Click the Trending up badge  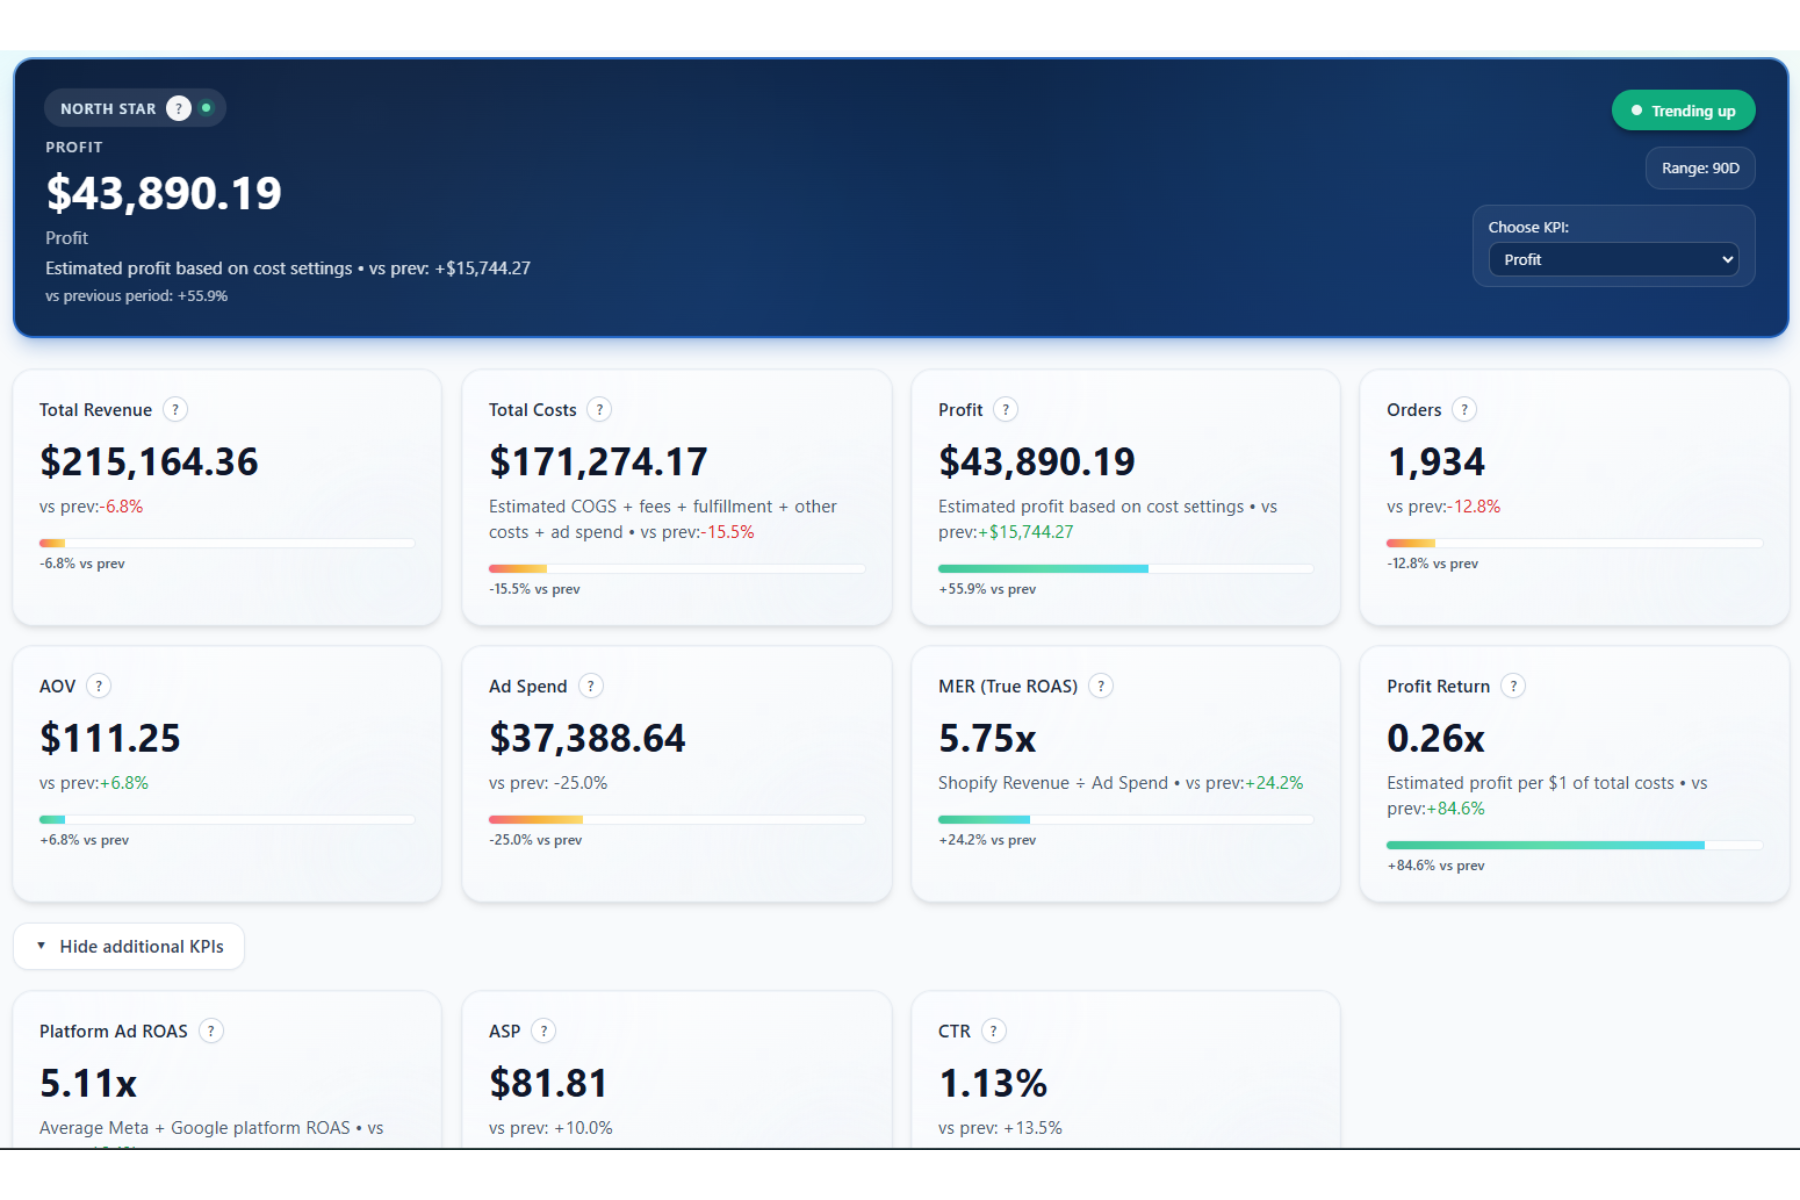click(x=1683, y=111)
